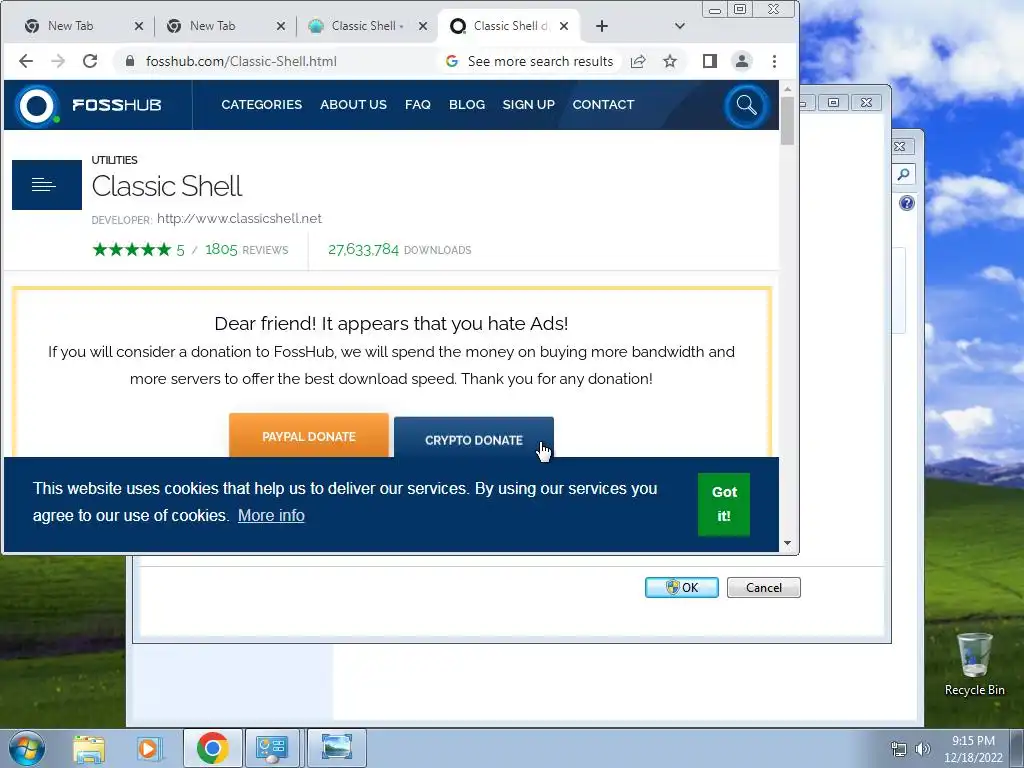
Task: Click the address bar URL
Action: pos(241,61)
